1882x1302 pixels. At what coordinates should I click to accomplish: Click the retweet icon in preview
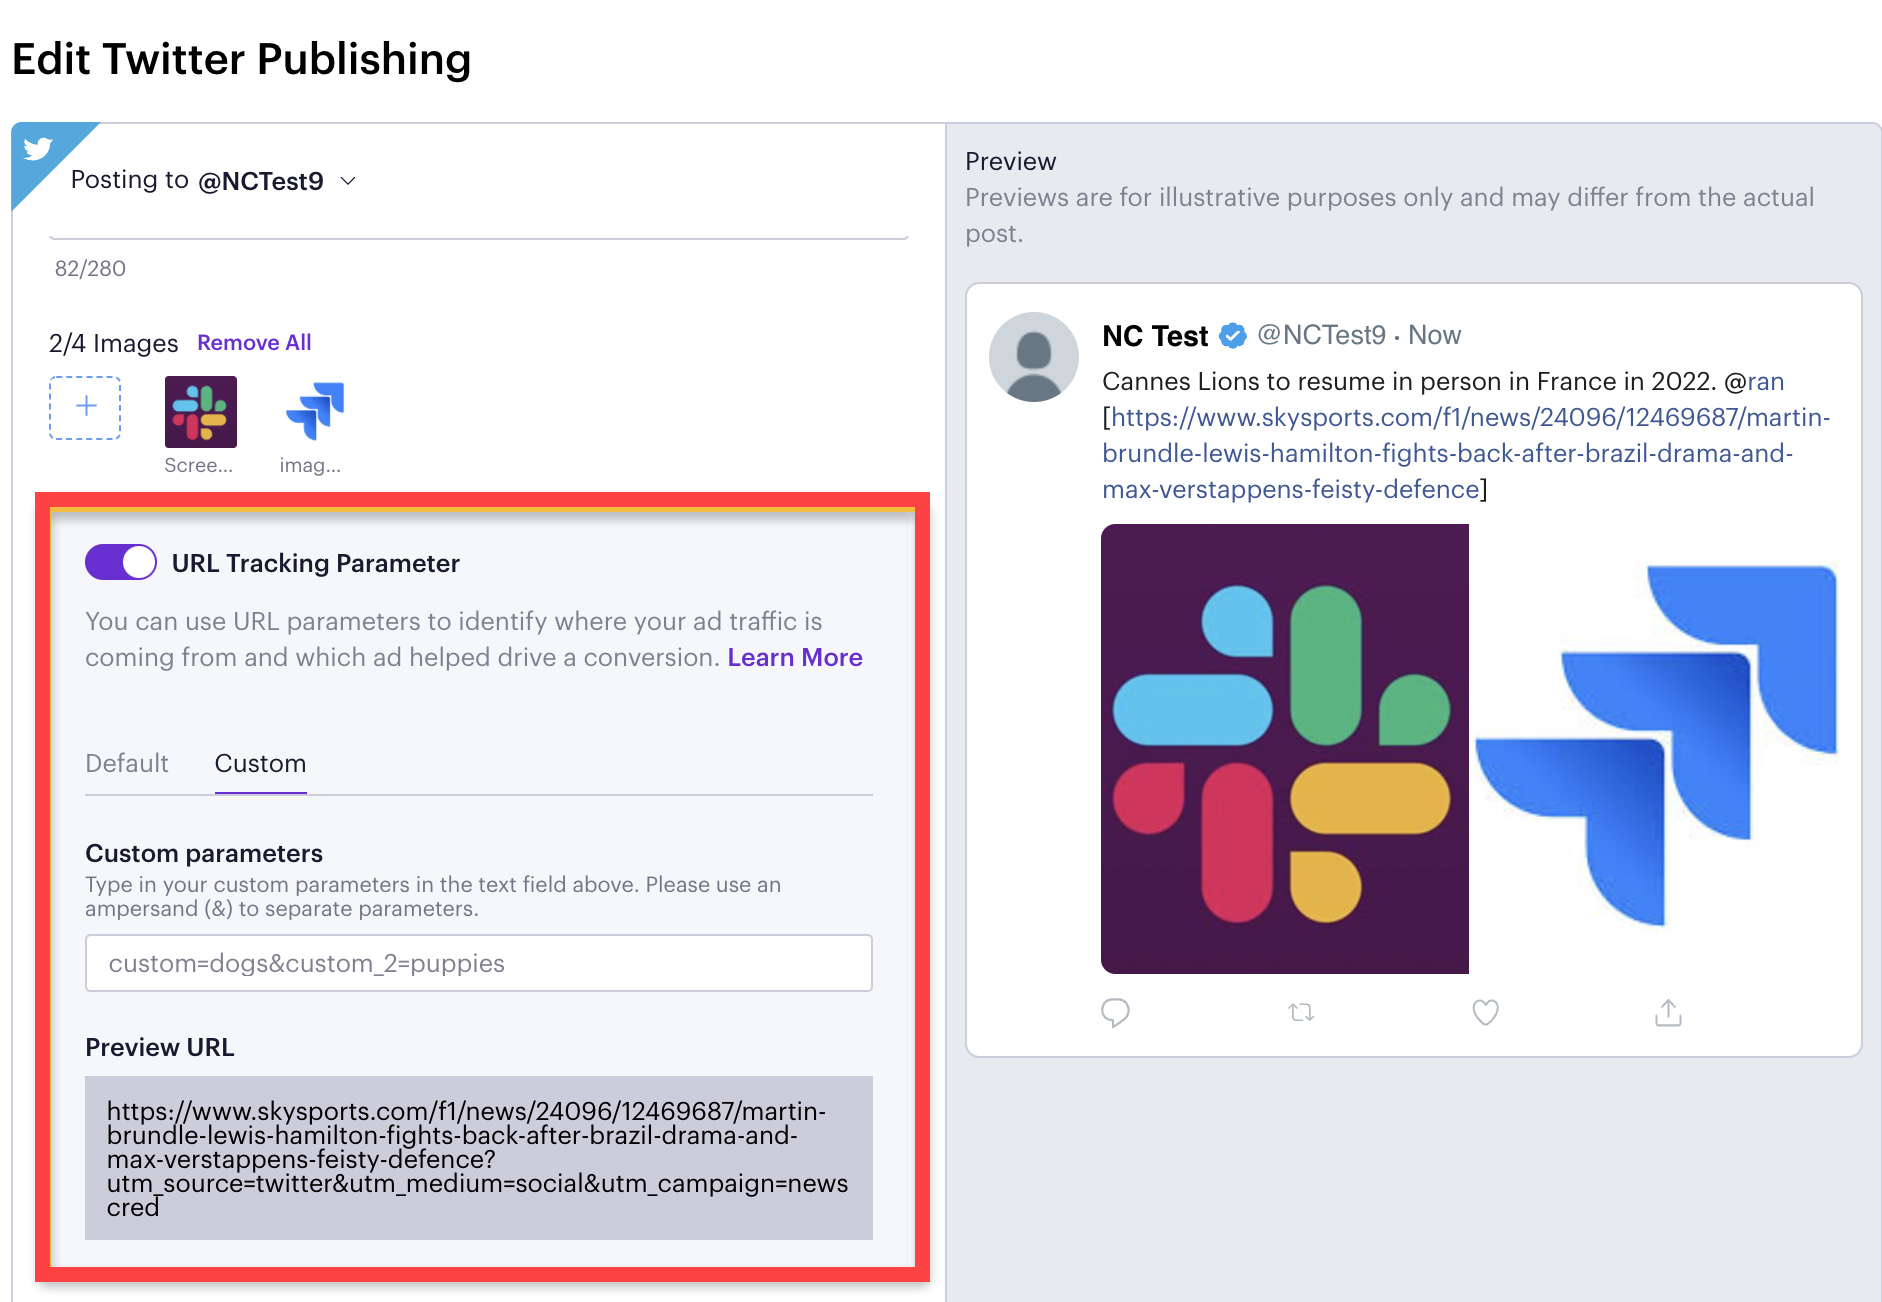tap(1301, 1013)
